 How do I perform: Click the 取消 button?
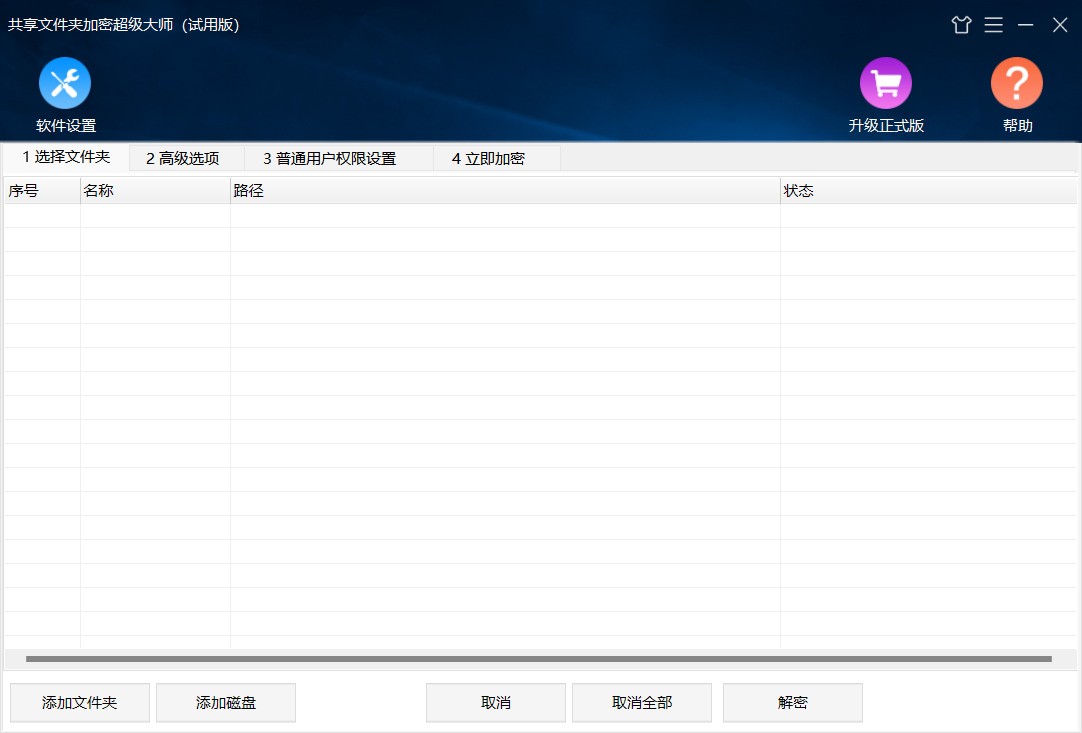496,702
